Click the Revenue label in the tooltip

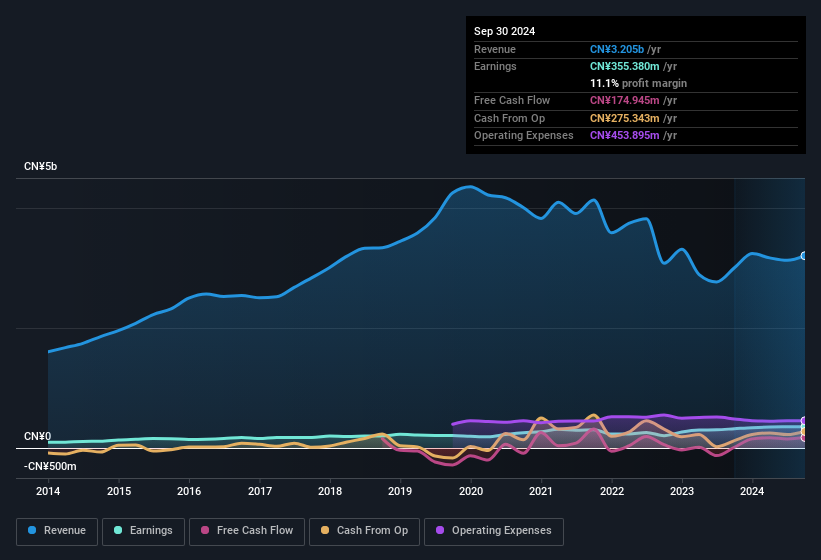click(x=495, y=49)
